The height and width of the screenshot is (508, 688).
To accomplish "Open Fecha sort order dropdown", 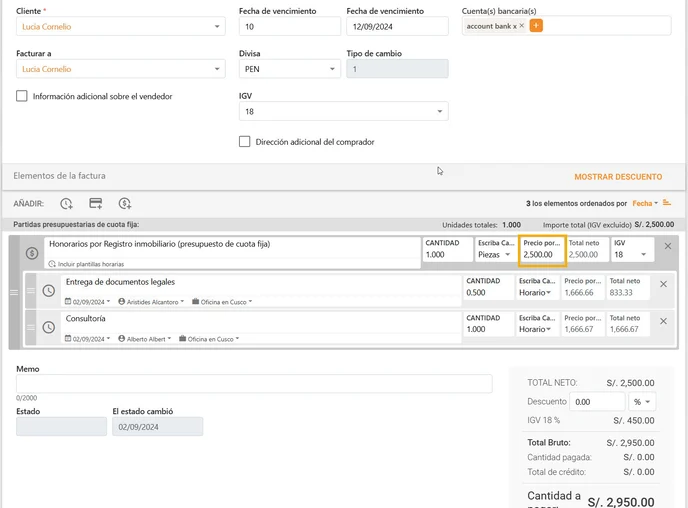I will pos(645,203).
